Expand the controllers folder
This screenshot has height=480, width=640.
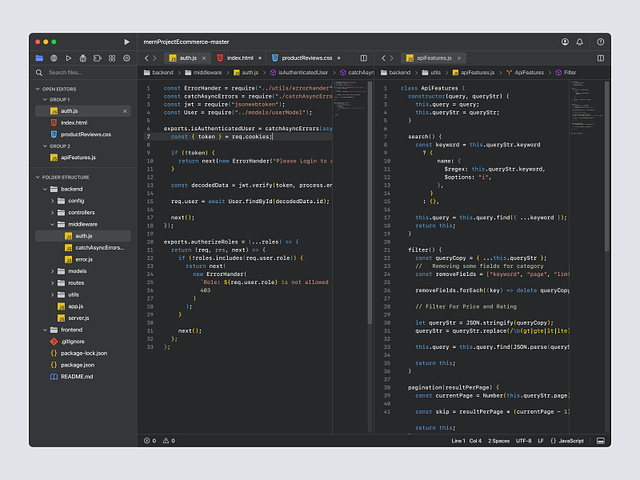[82, 212]
